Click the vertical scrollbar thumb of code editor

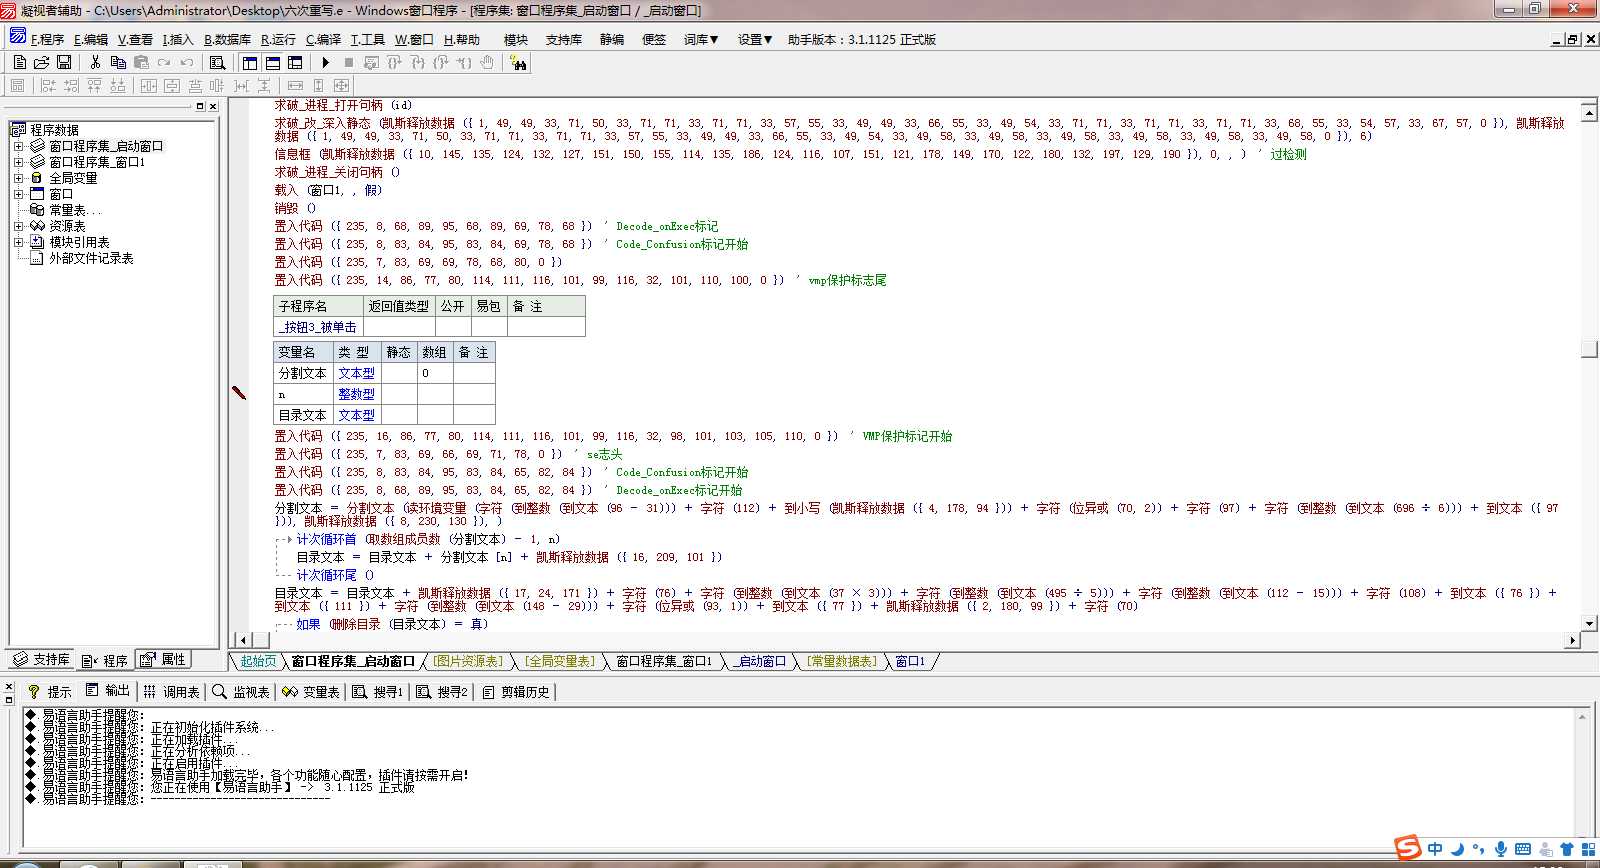click(1588, 349)
